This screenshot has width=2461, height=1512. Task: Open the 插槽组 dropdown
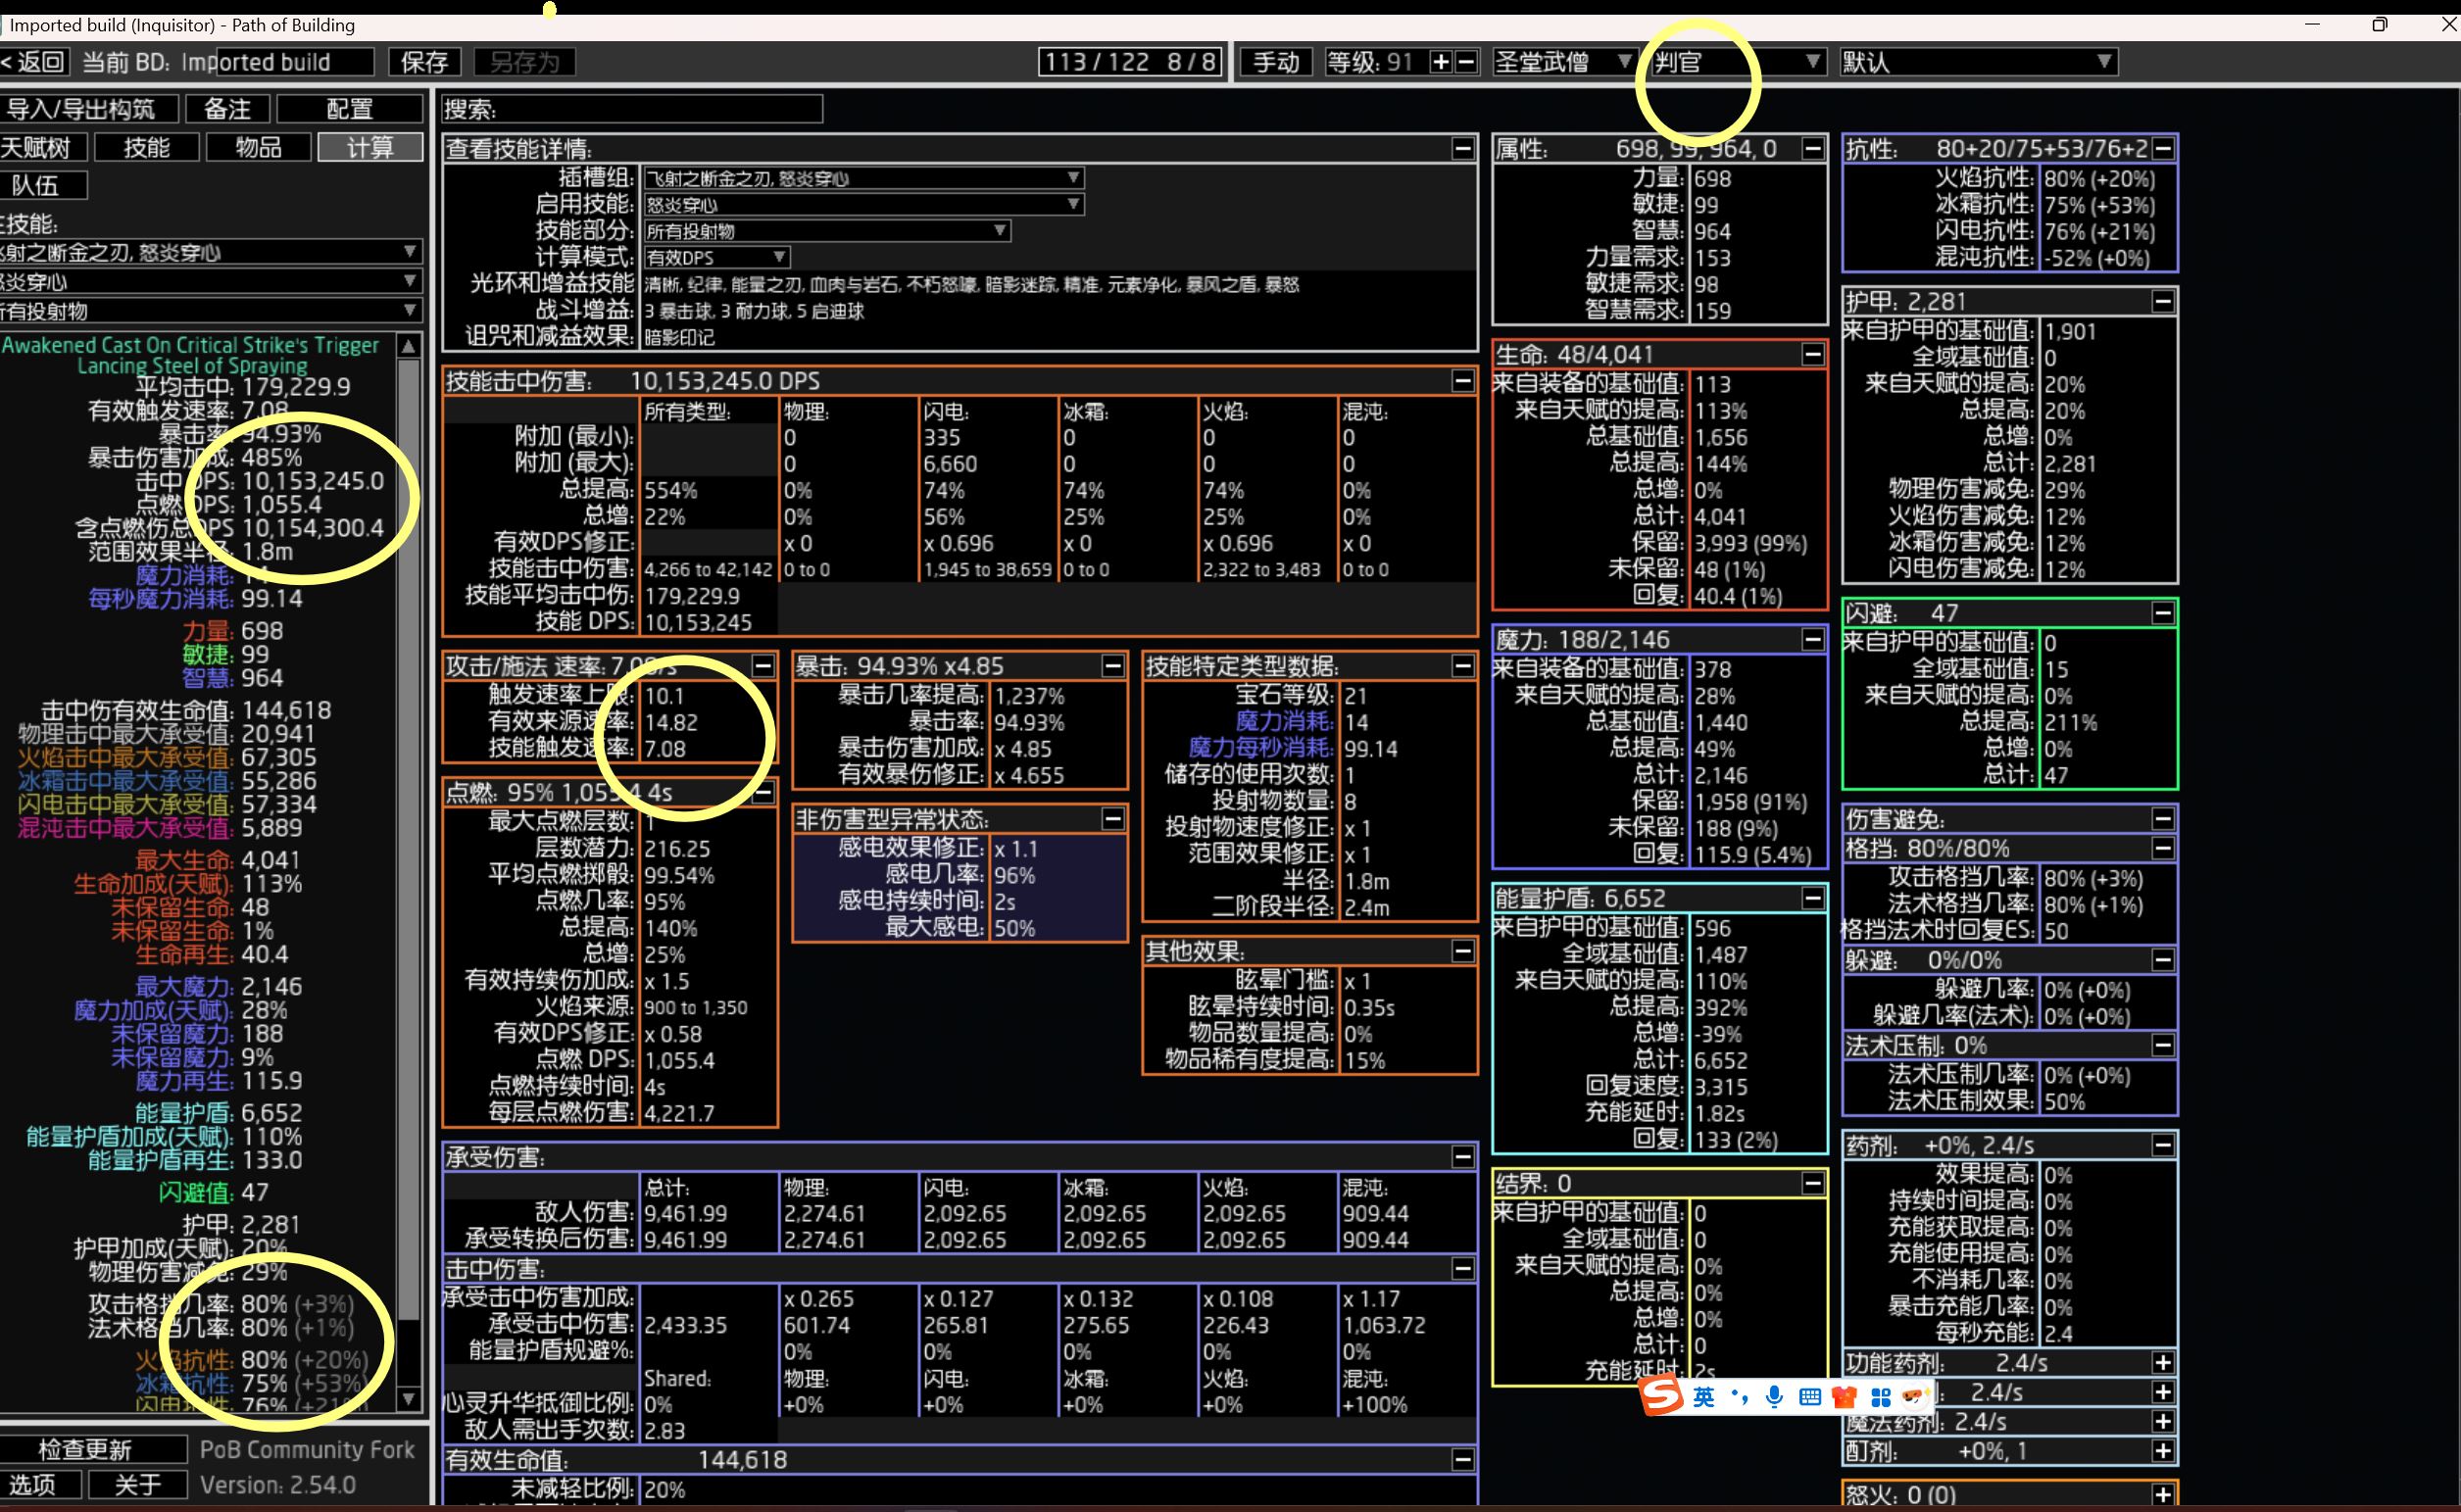click(x=863, y=178)
